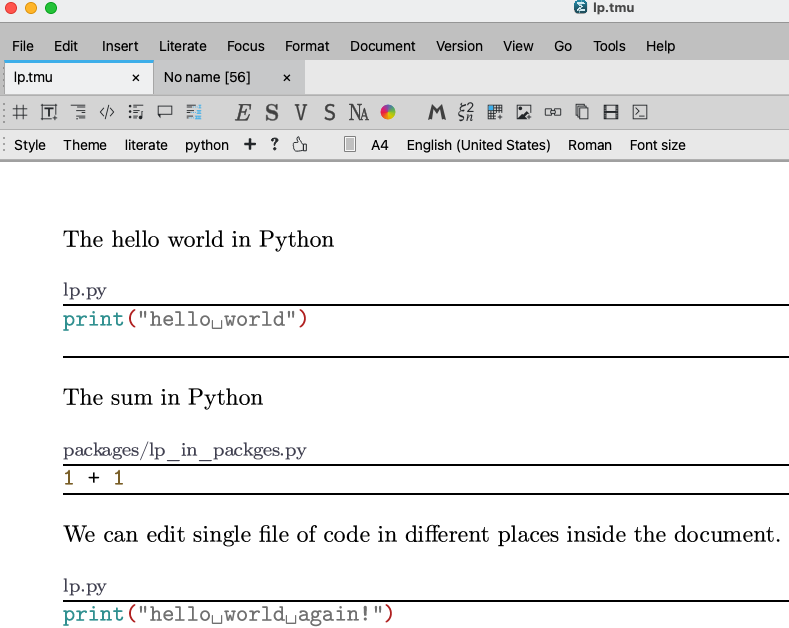Screen dimensions: 789x628
Task: Close the No name [56] tab
Action: point(286,78)
